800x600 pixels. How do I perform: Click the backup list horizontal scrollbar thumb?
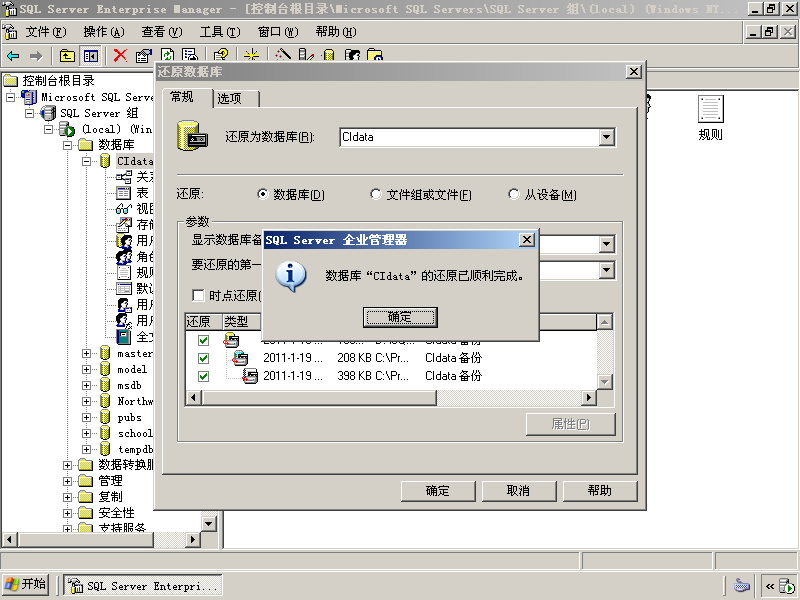[319, 397]
